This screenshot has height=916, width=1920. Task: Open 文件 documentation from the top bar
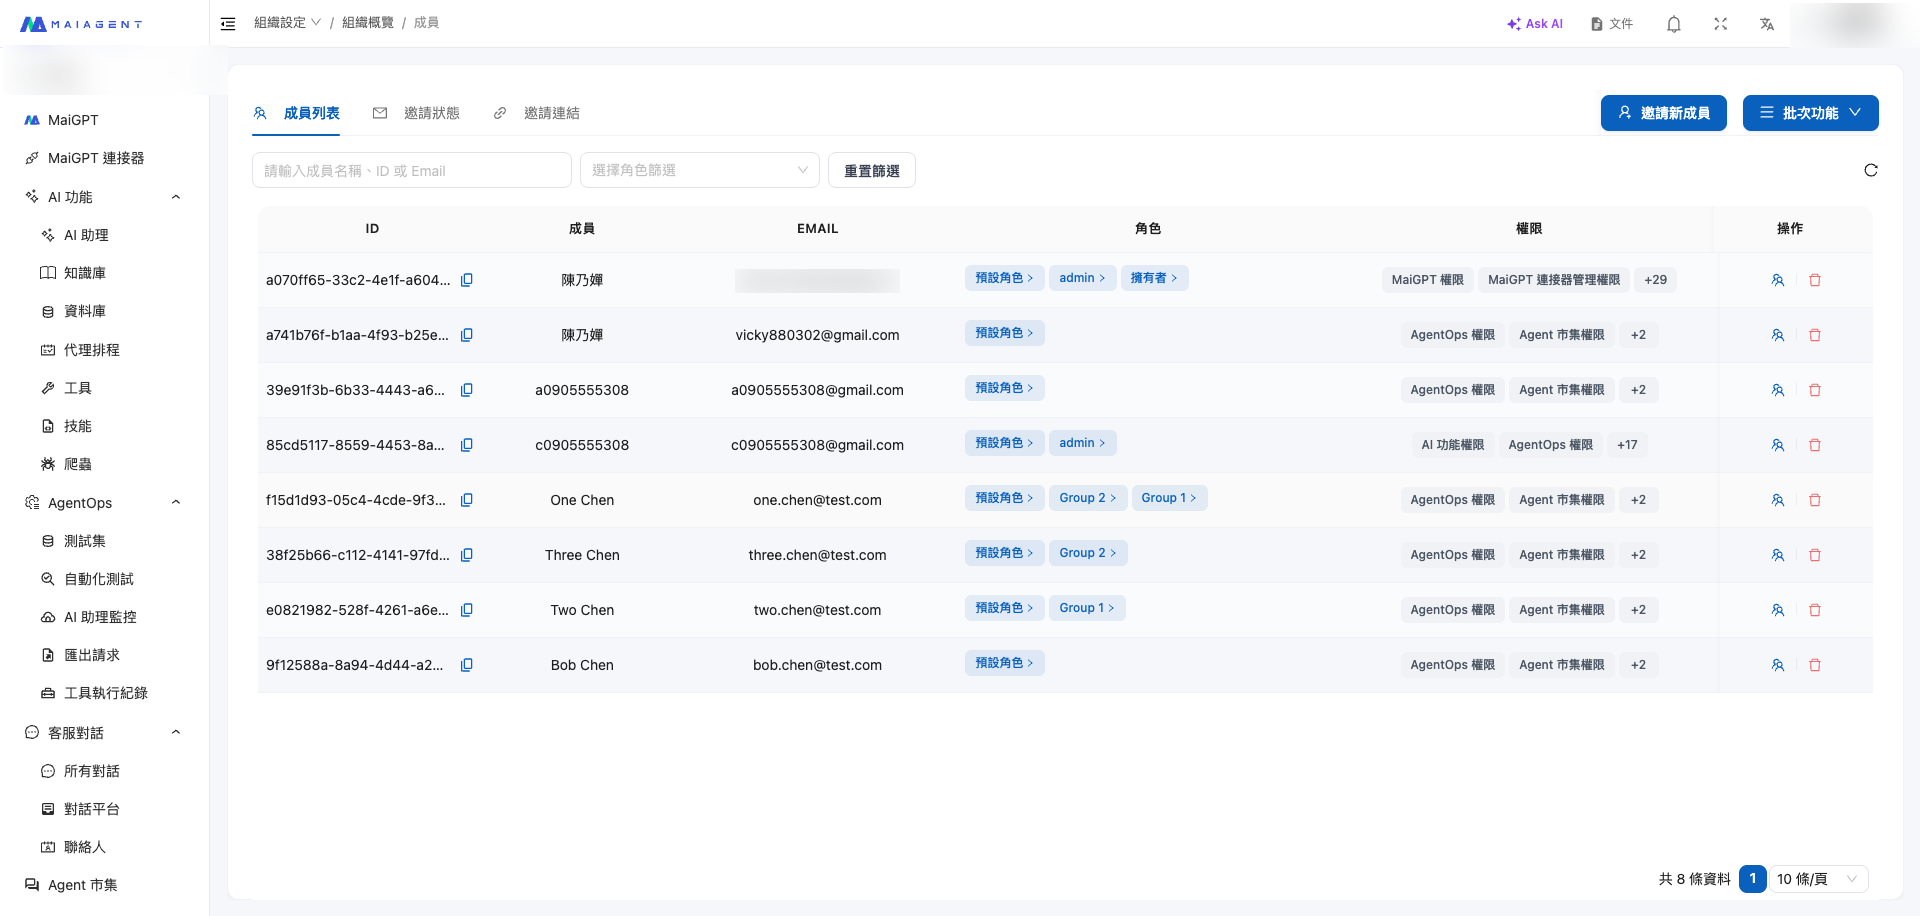[1611, 23]
